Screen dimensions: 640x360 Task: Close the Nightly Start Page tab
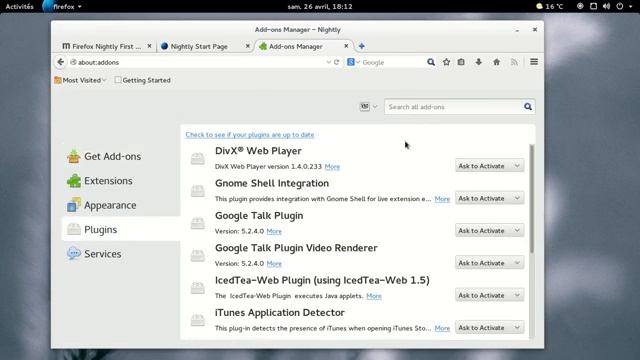247,46
